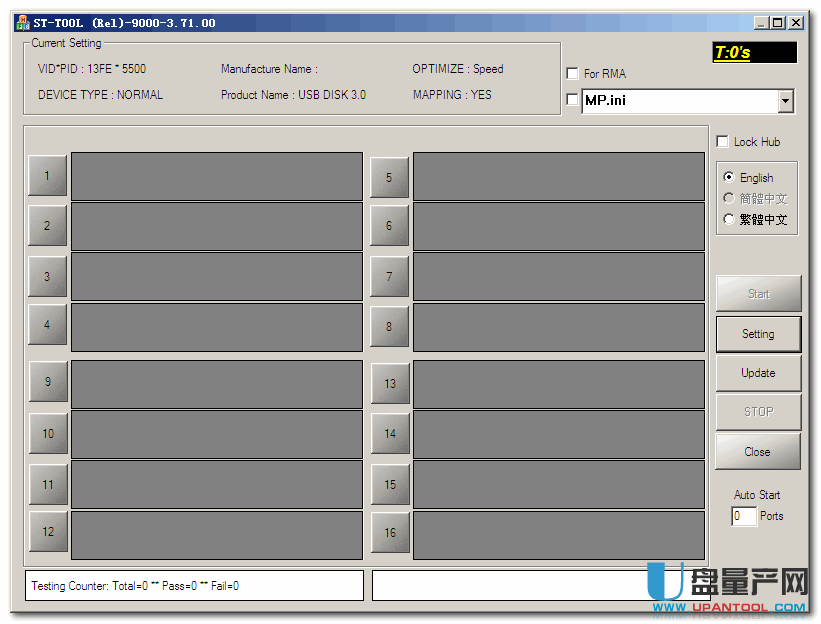Click the ST-TOOL title bar application icon
This screenshot has width=821, height=624.
(22, 22)
